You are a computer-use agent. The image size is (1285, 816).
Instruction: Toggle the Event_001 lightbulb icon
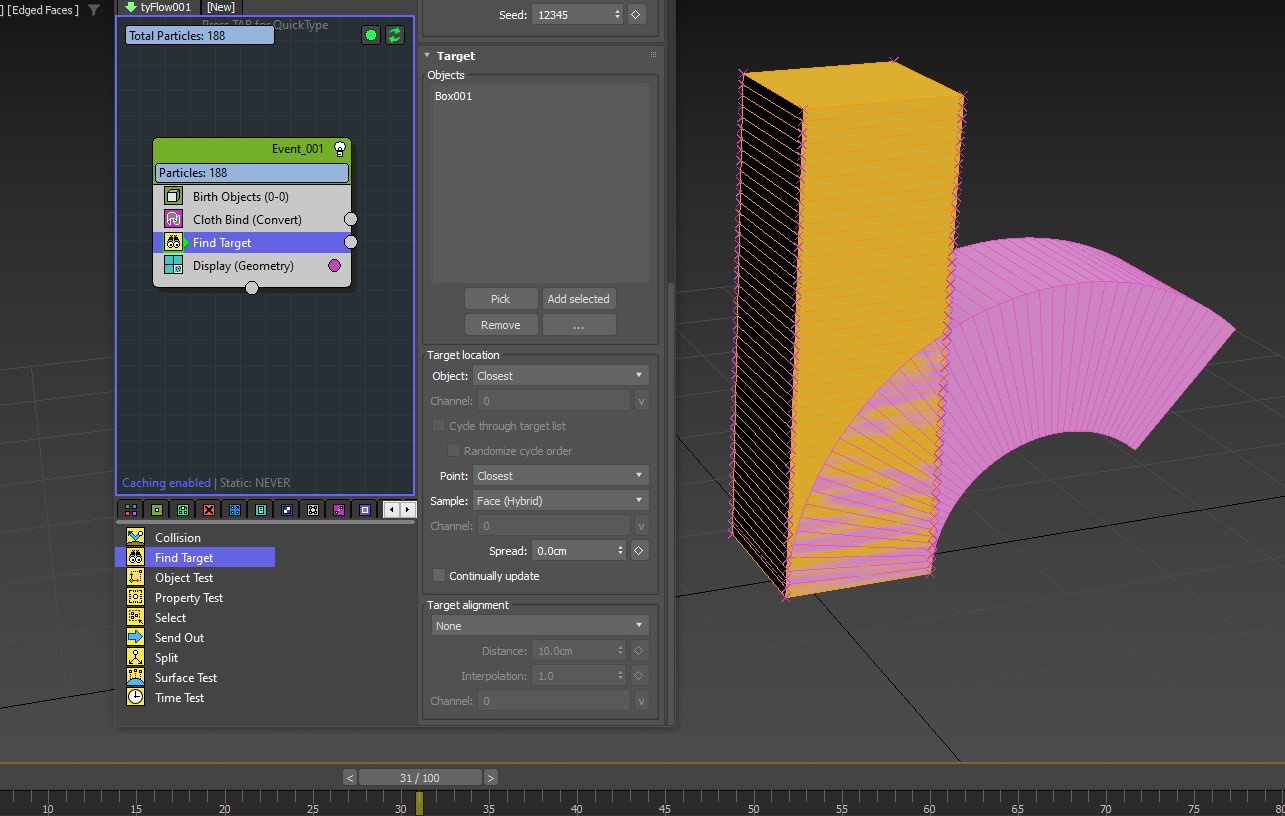point(340,149)
